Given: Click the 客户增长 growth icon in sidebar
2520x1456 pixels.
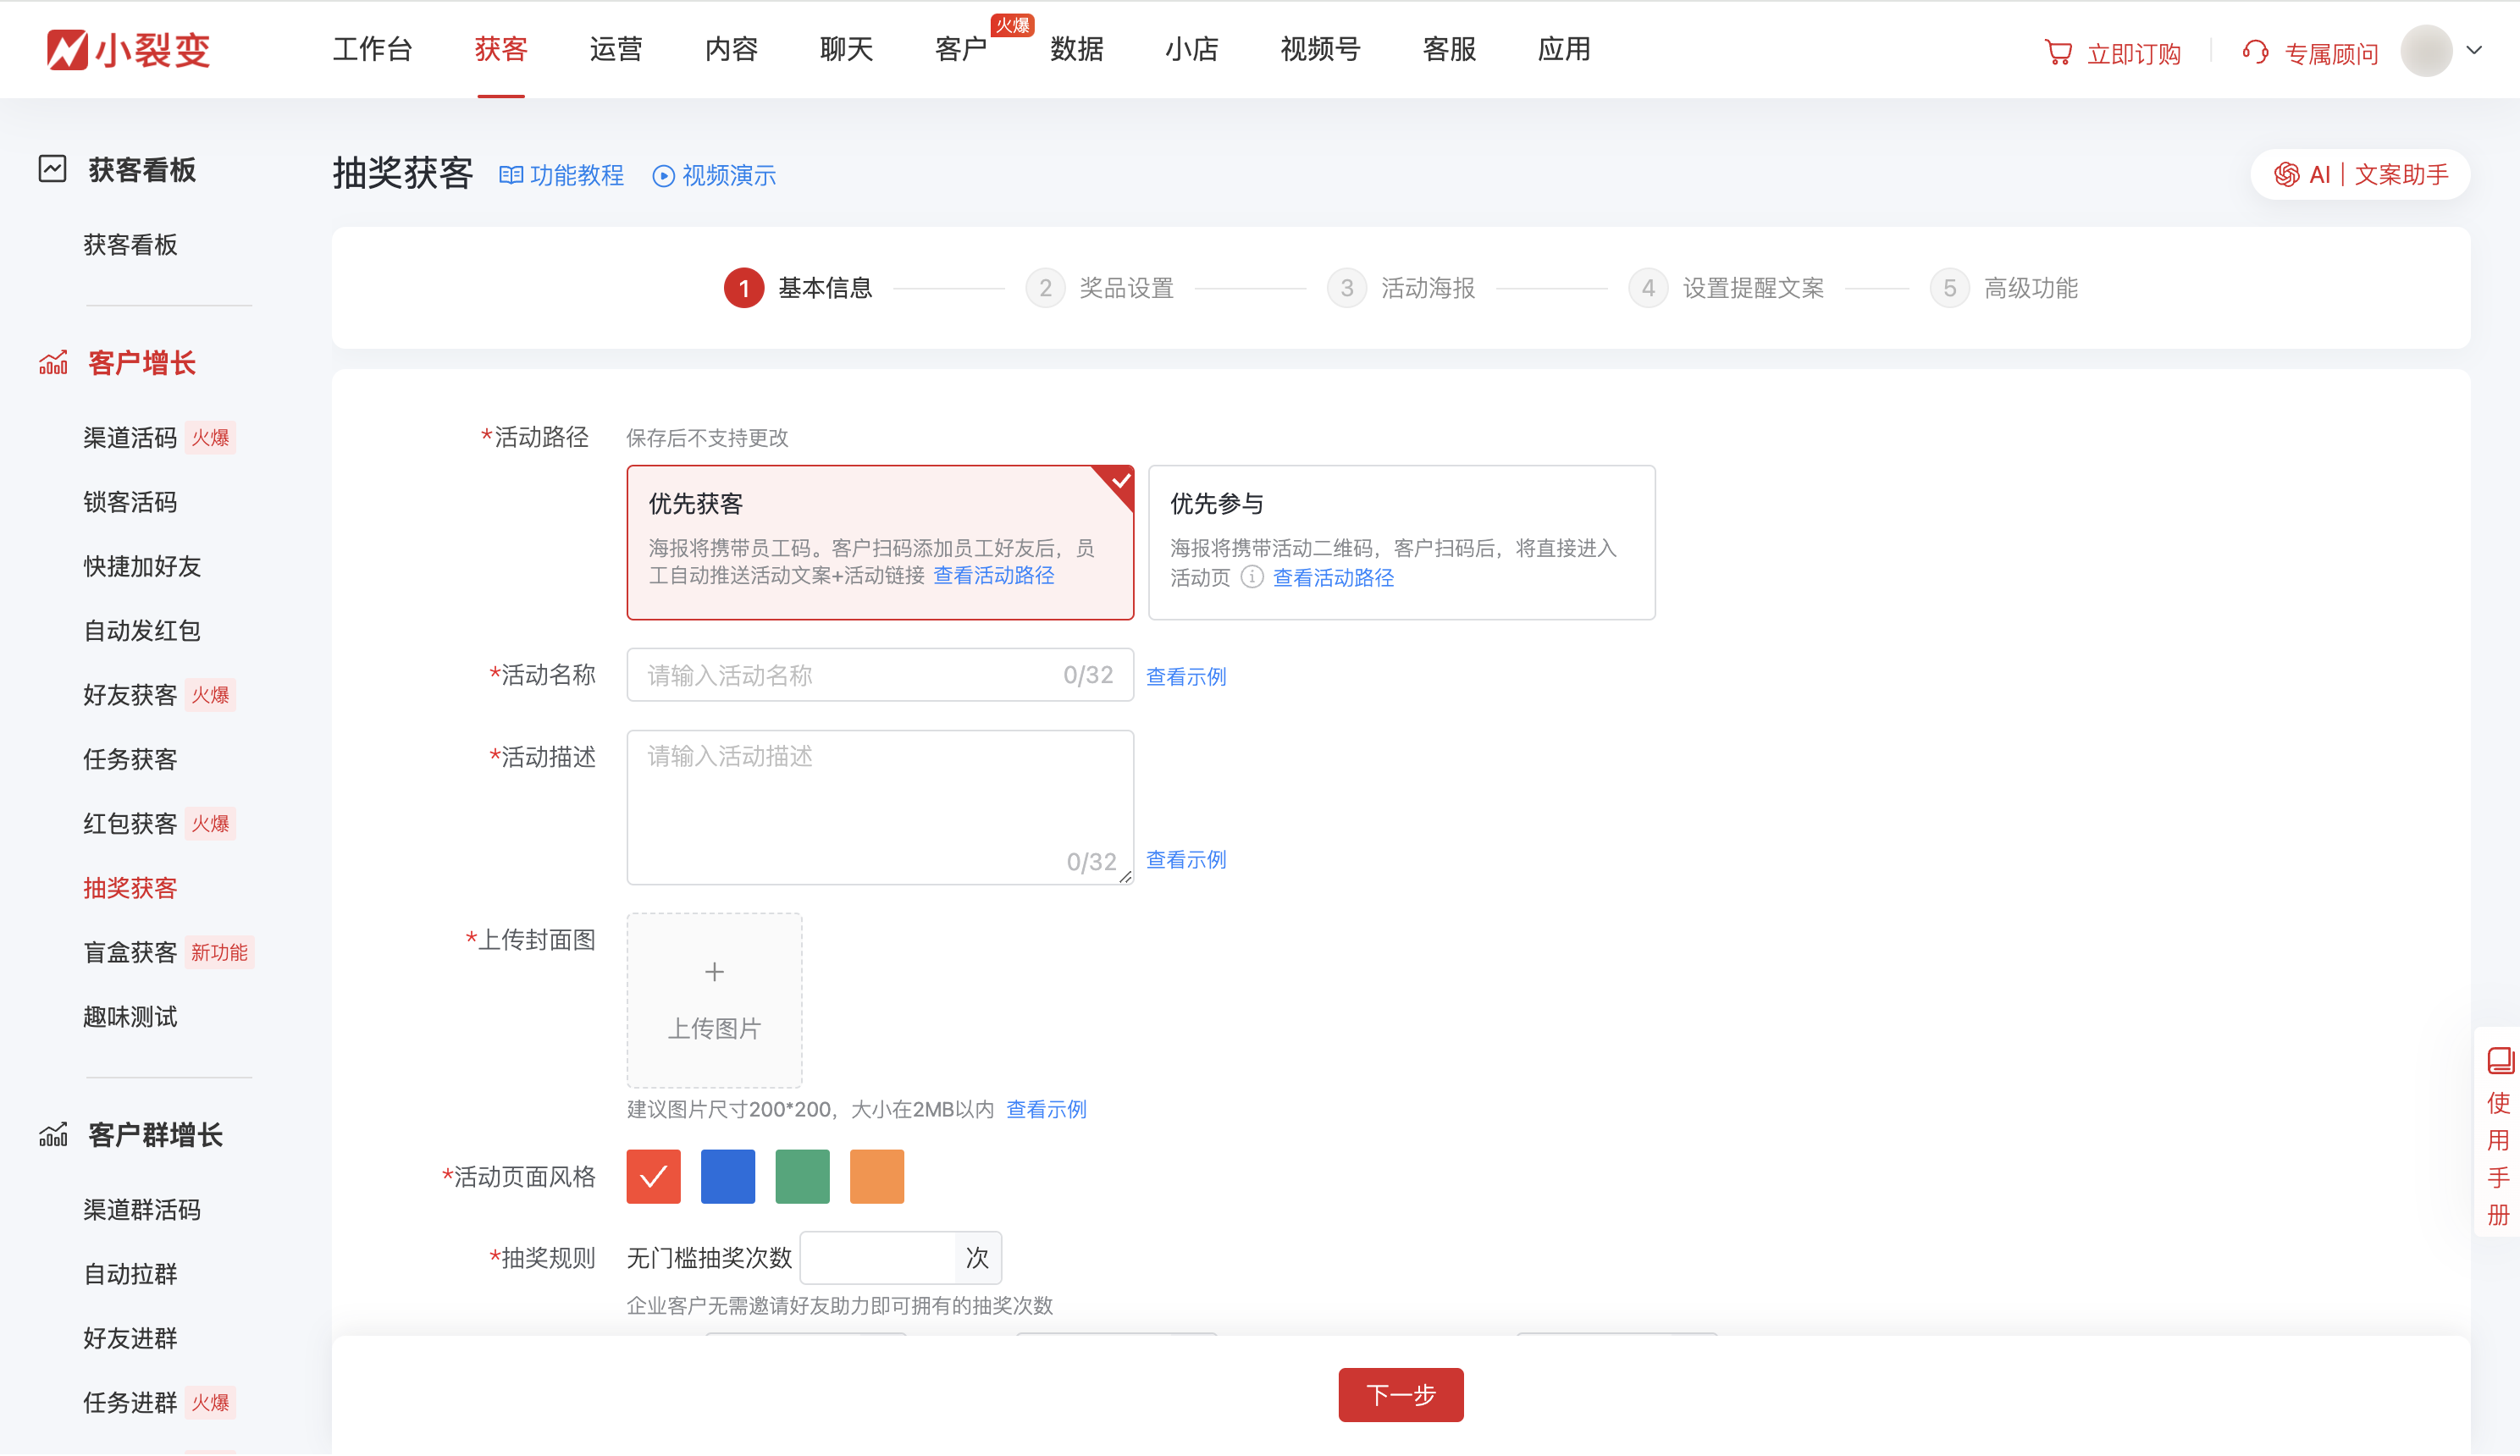Looking at the screenshot, I should (52, 361).
